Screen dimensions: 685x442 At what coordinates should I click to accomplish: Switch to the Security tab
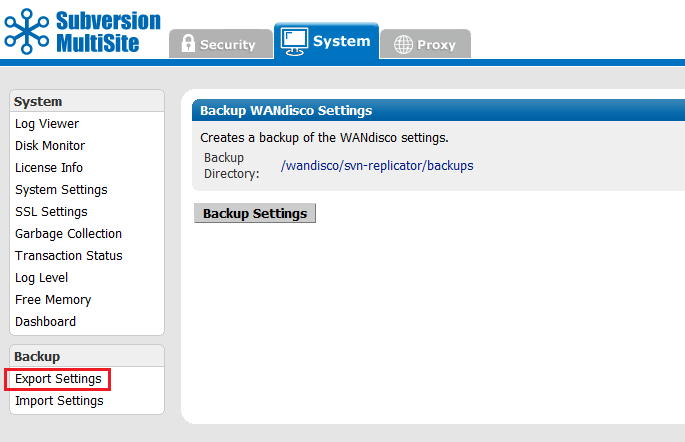[x=221, y=44]
